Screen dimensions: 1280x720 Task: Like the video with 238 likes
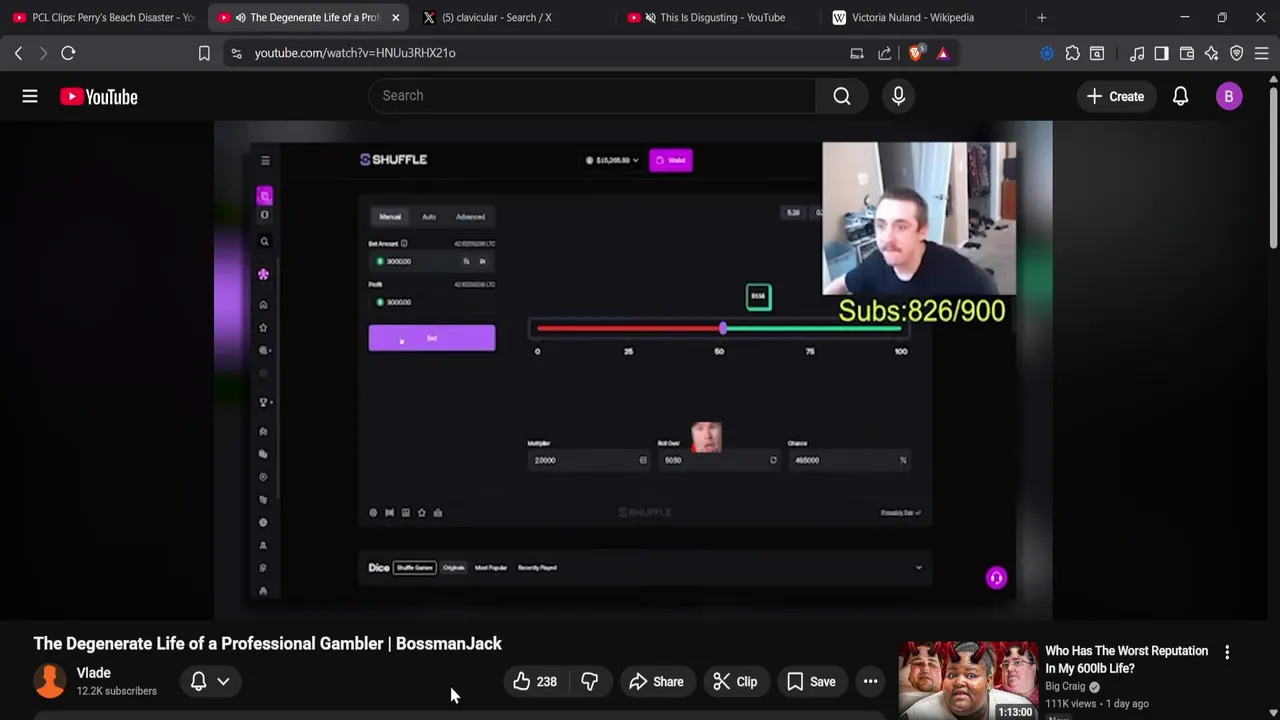(535, 682)
